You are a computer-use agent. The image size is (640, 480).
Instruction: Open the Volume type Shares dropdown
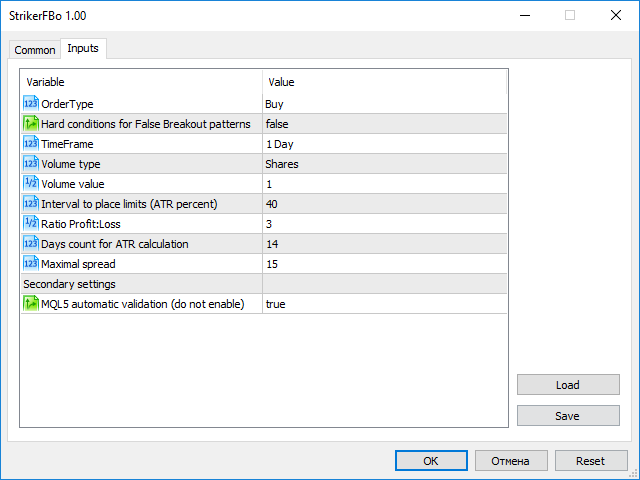tap(384, 164)
